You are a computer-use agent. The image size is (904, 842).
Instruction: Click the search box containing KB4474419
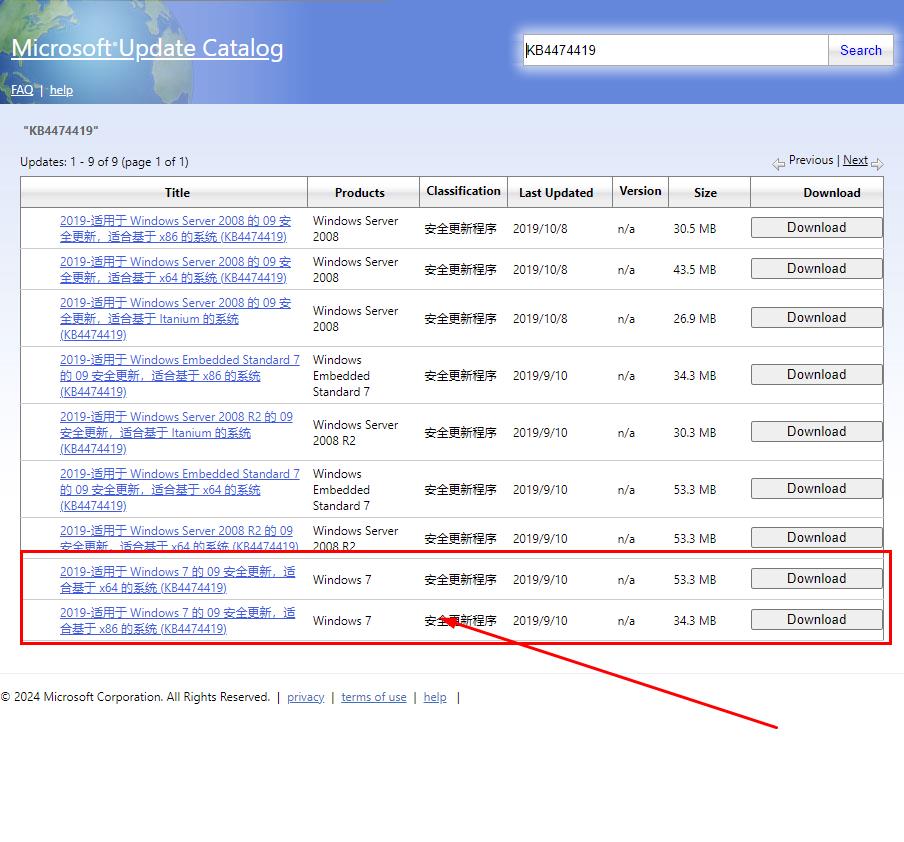pos(675,50)
